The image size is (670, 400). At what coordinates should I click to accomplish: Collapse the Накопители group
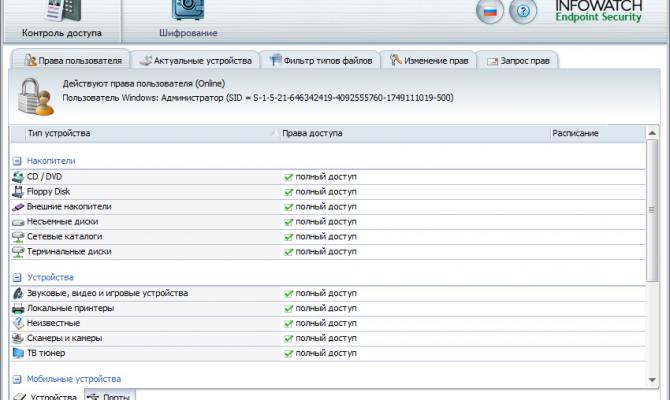click(x=17, y=161)
